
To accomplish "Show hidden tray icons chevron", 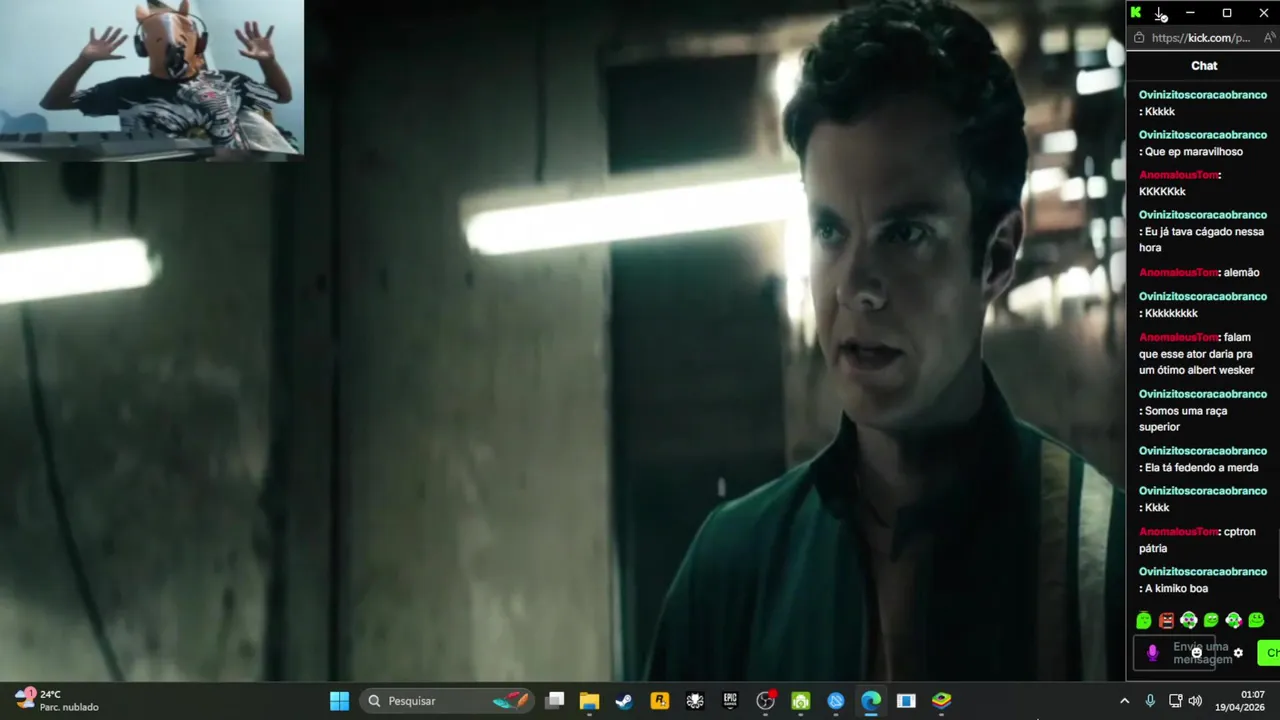I will tap(1124, 701).
